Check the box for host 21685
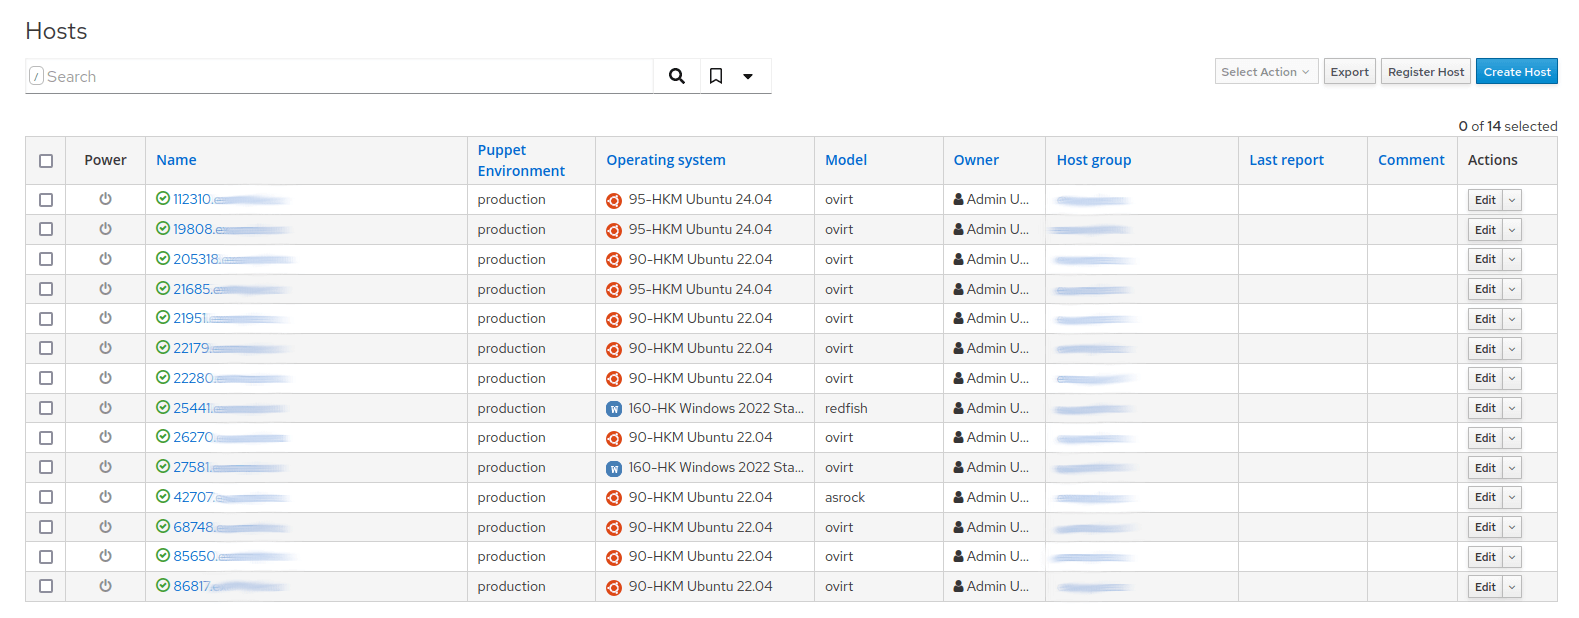The height and width of the screenshot is (618, 1579). tap(46, 289)
